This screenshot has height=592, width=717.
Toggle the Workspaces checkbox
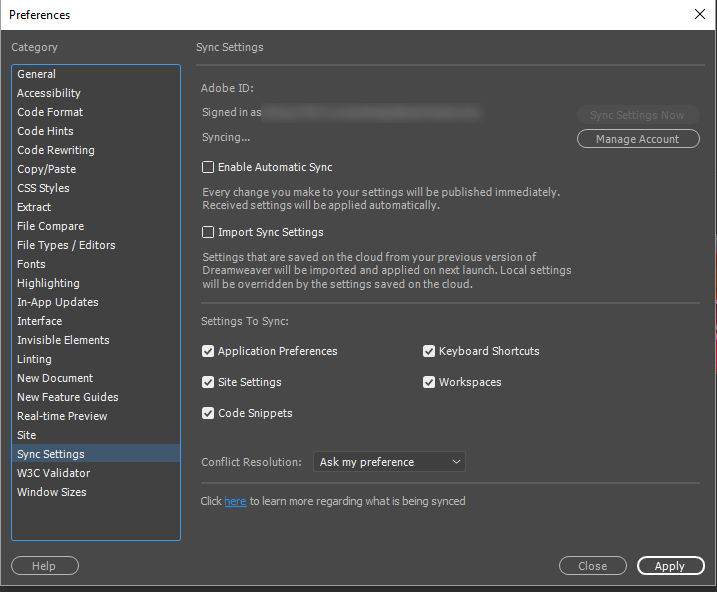[429, 382]
